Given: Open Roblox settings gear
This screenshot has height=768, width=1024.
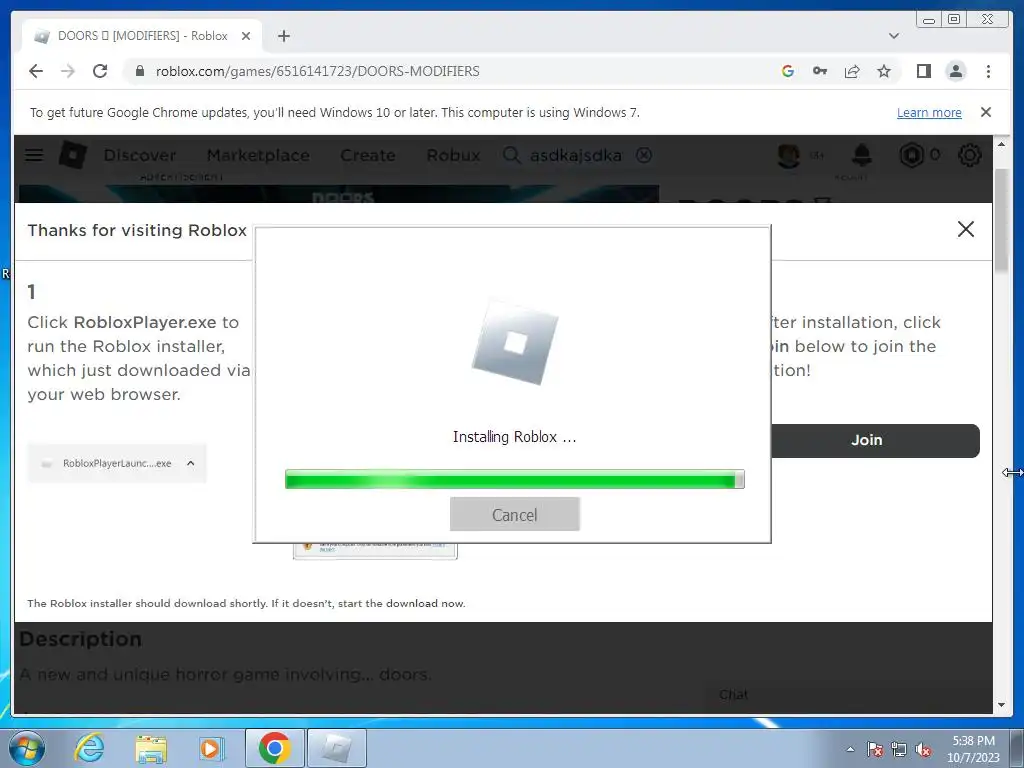Looking at the screenshot, I should (969, 155).
